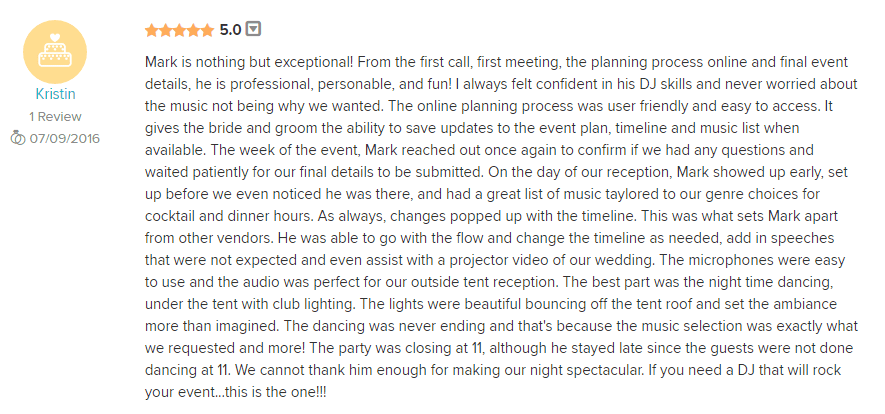Click the line beginning "waited patiently for our final details"
Viewport: 885px width, 414px height.
point(497,172)
